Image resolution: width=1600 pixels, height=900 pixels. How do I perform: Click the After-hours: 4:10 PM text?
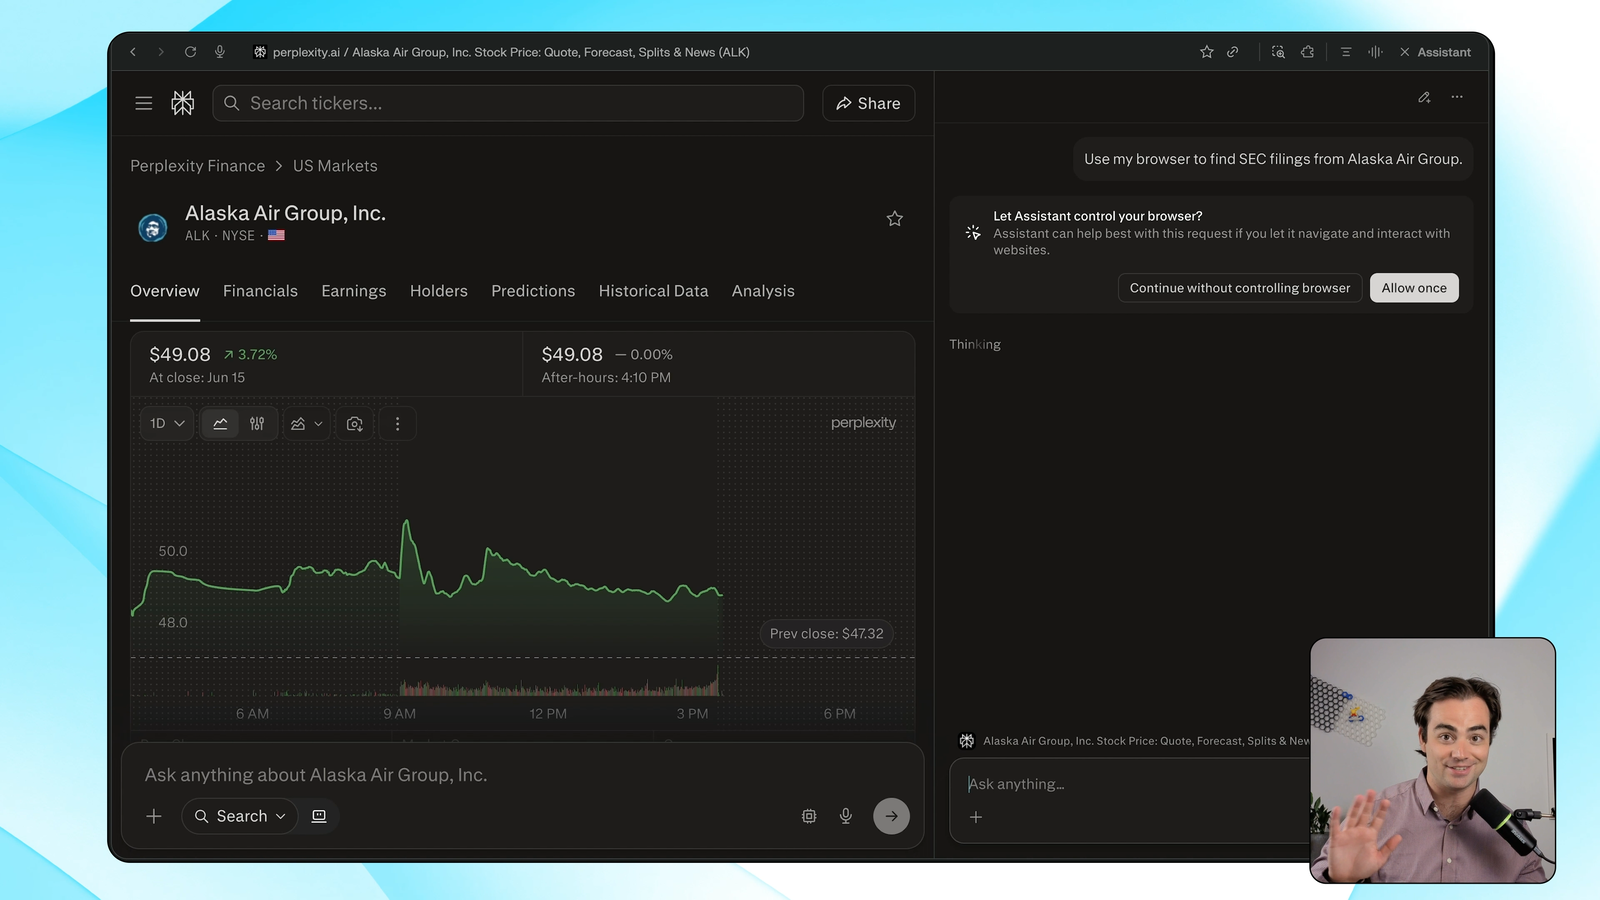pos(606,378)
